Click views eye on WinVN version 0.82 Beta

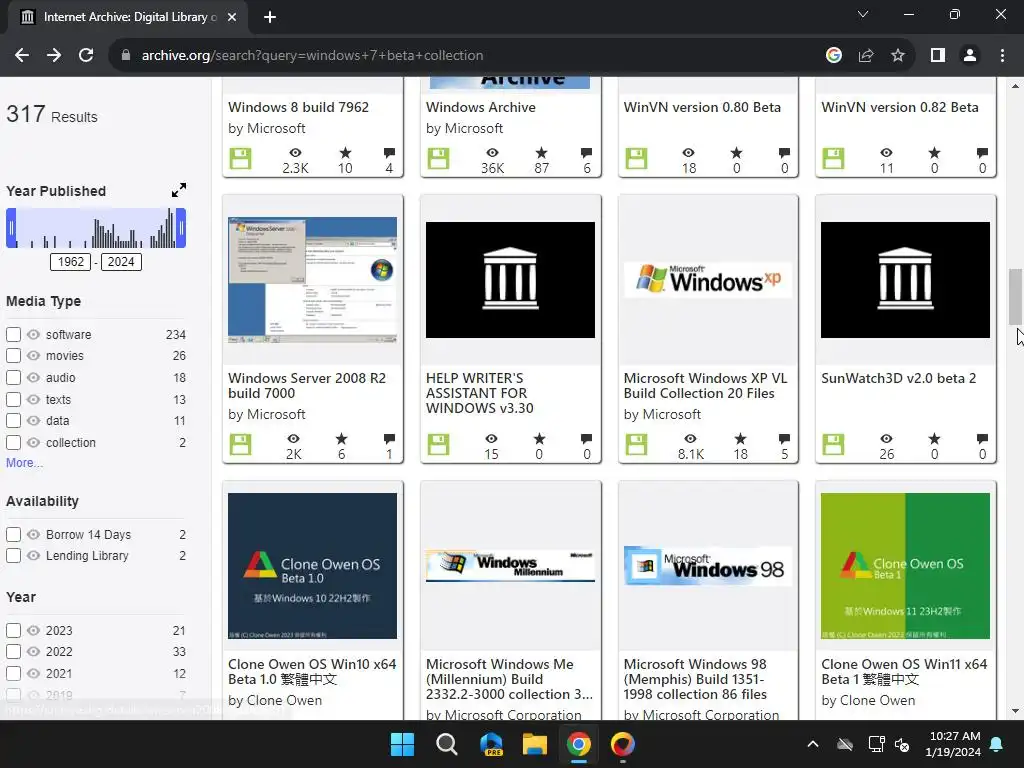(x=886, y=153)
